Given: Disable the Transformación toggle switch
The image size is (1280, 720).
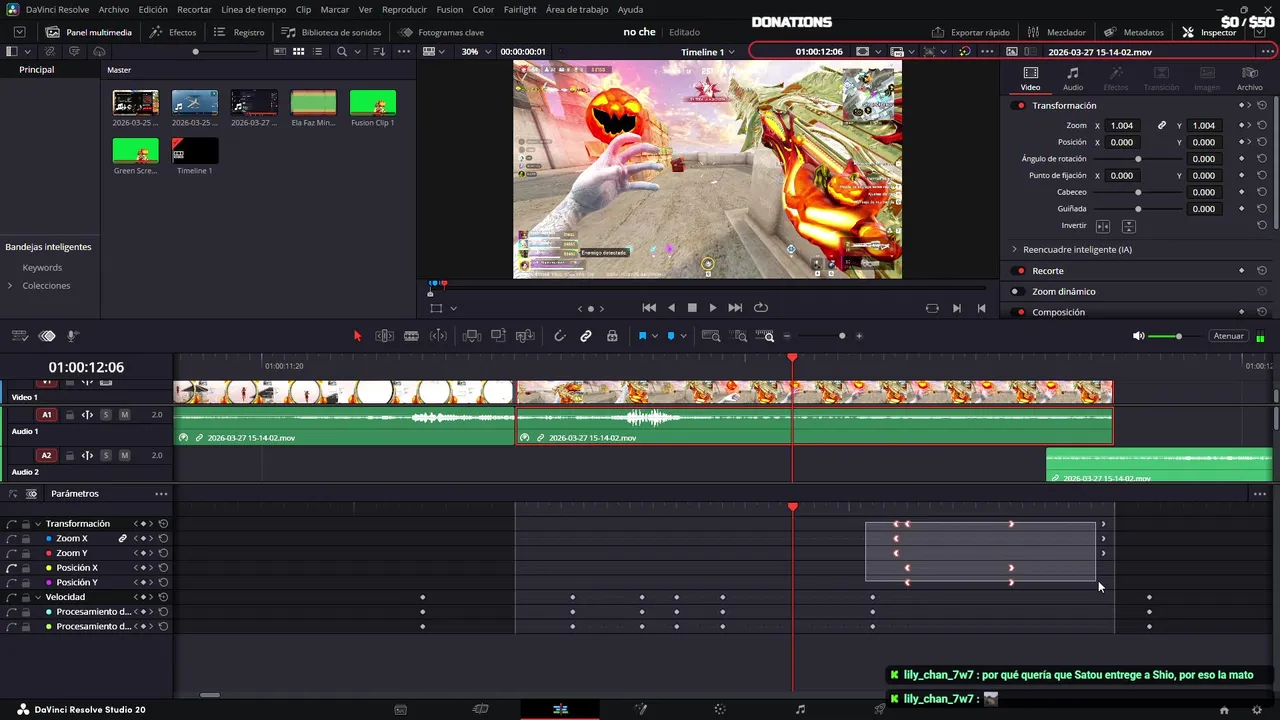Looking at the screenshot, I should [x=1019, y=105].
